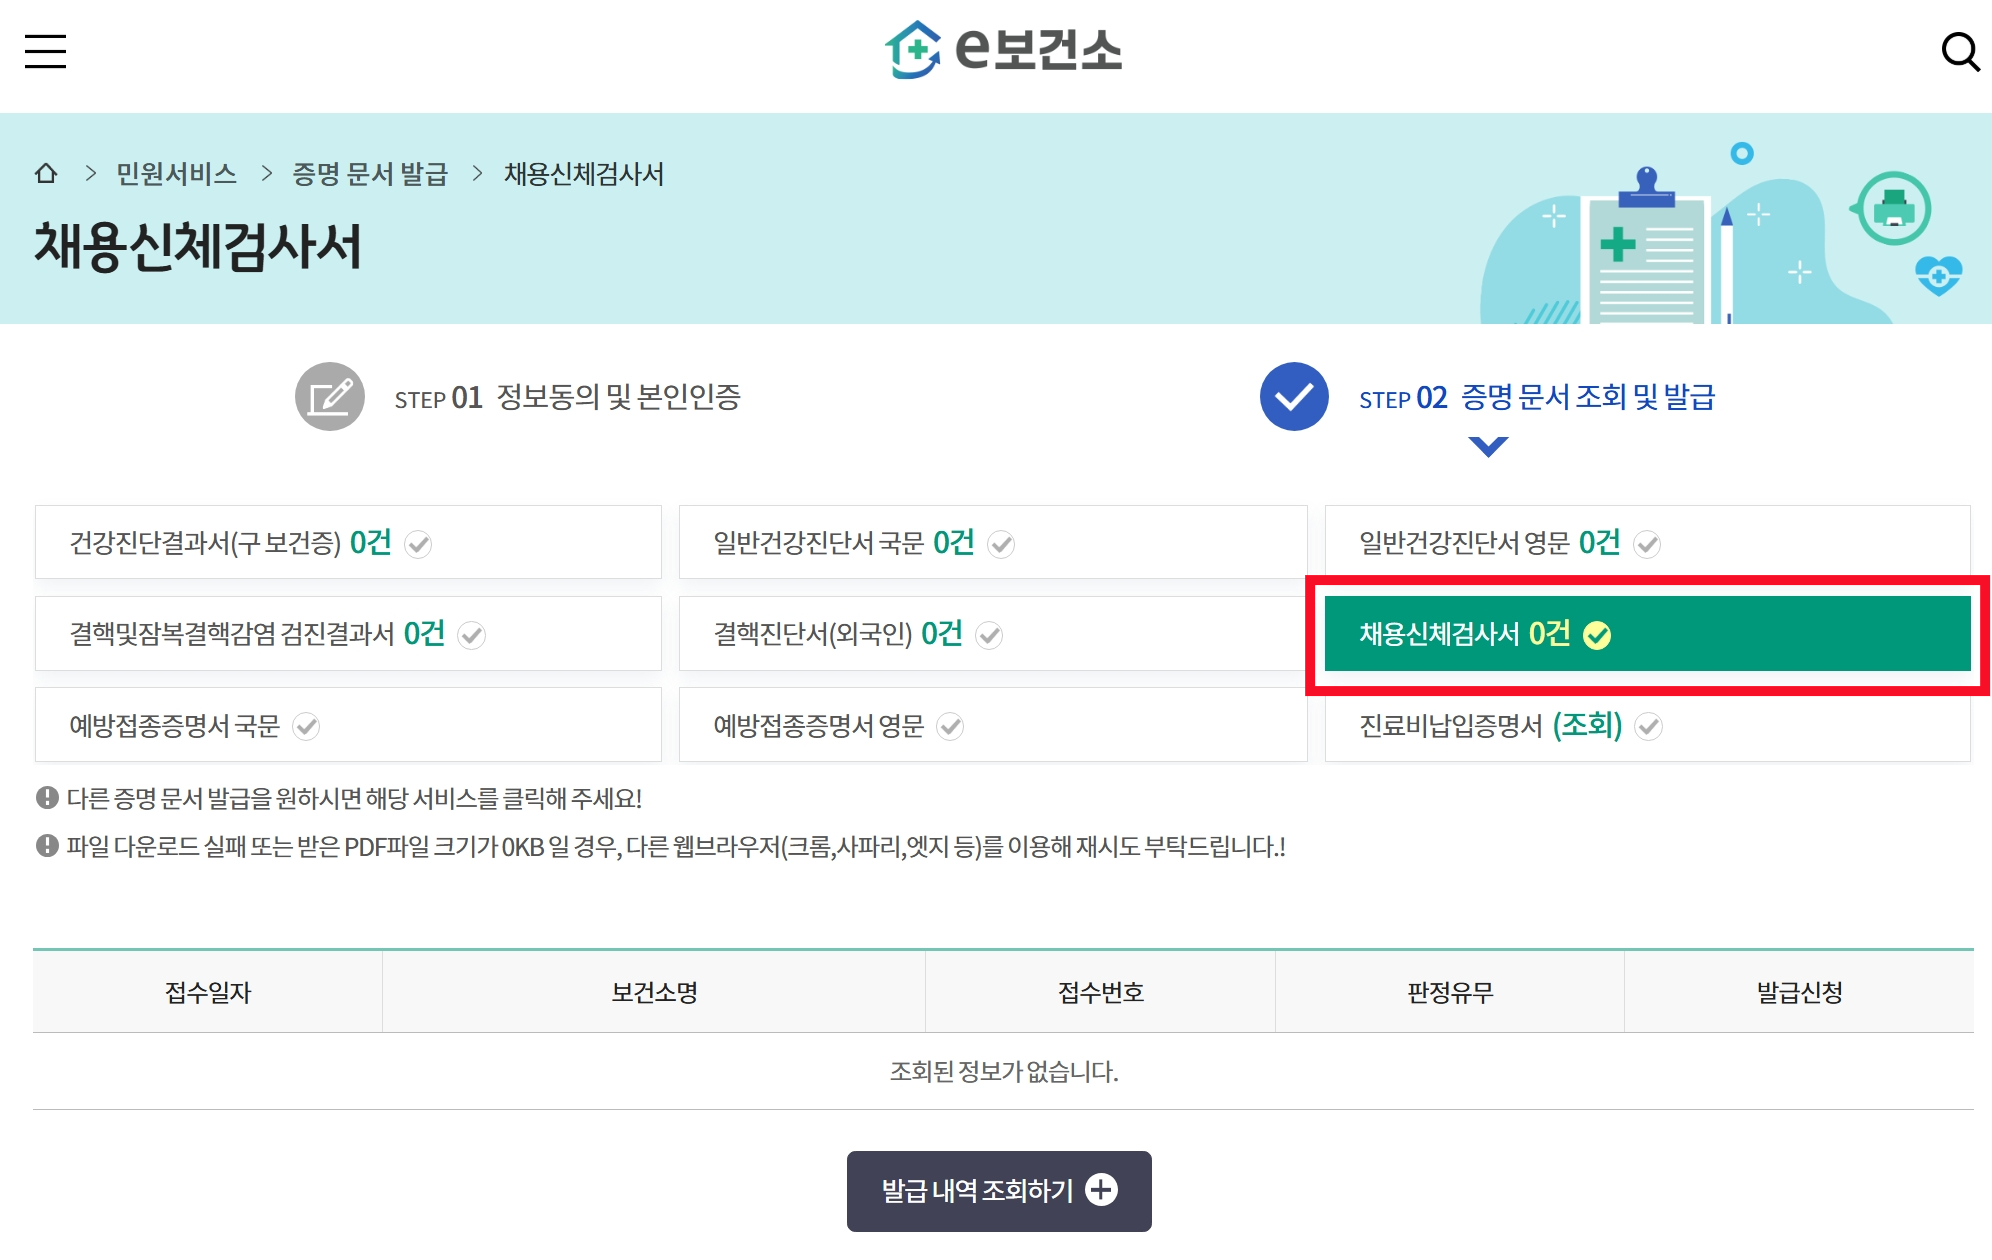Image resolution: width=1992 pixels, height=1260 pixels.
Task: Click the 발급신청 column header
Action: tap(1798, 992)
